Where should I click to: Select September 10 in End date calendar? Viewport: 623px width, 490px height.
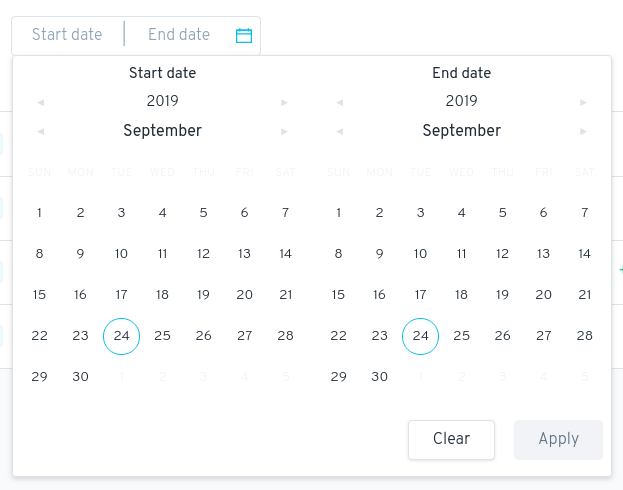tap(420, 254)
